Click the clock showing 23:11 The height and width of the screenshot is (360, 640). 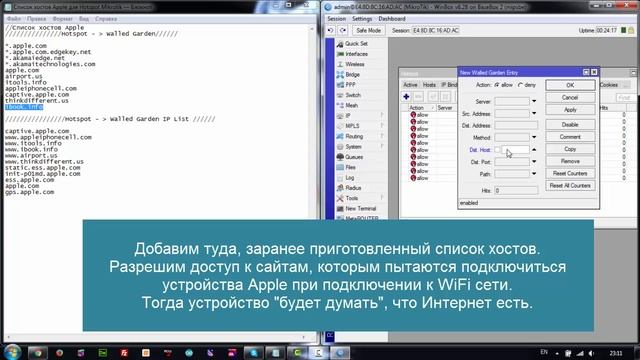[616, 353]
